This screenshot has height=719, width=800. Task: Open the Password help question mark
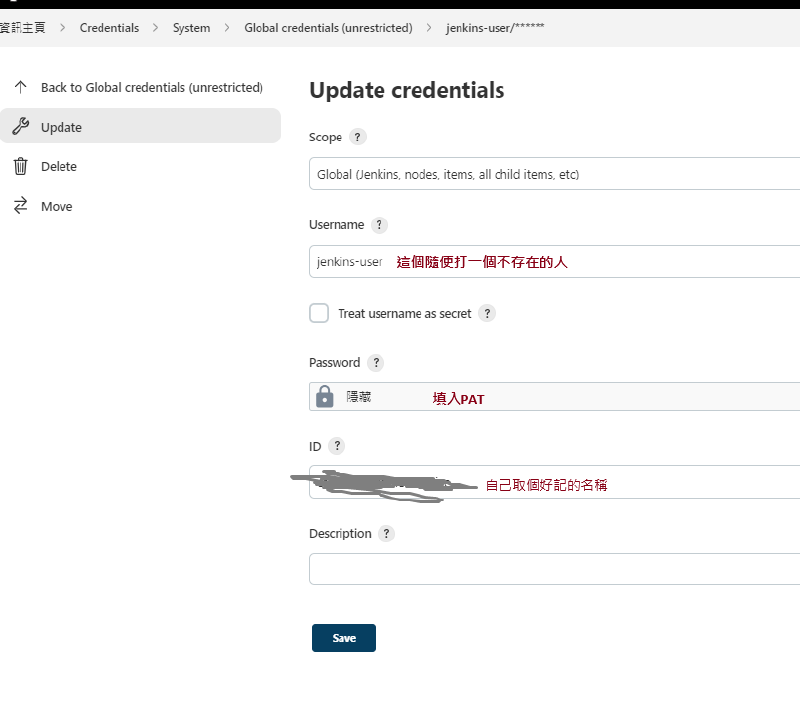(375, 363)
